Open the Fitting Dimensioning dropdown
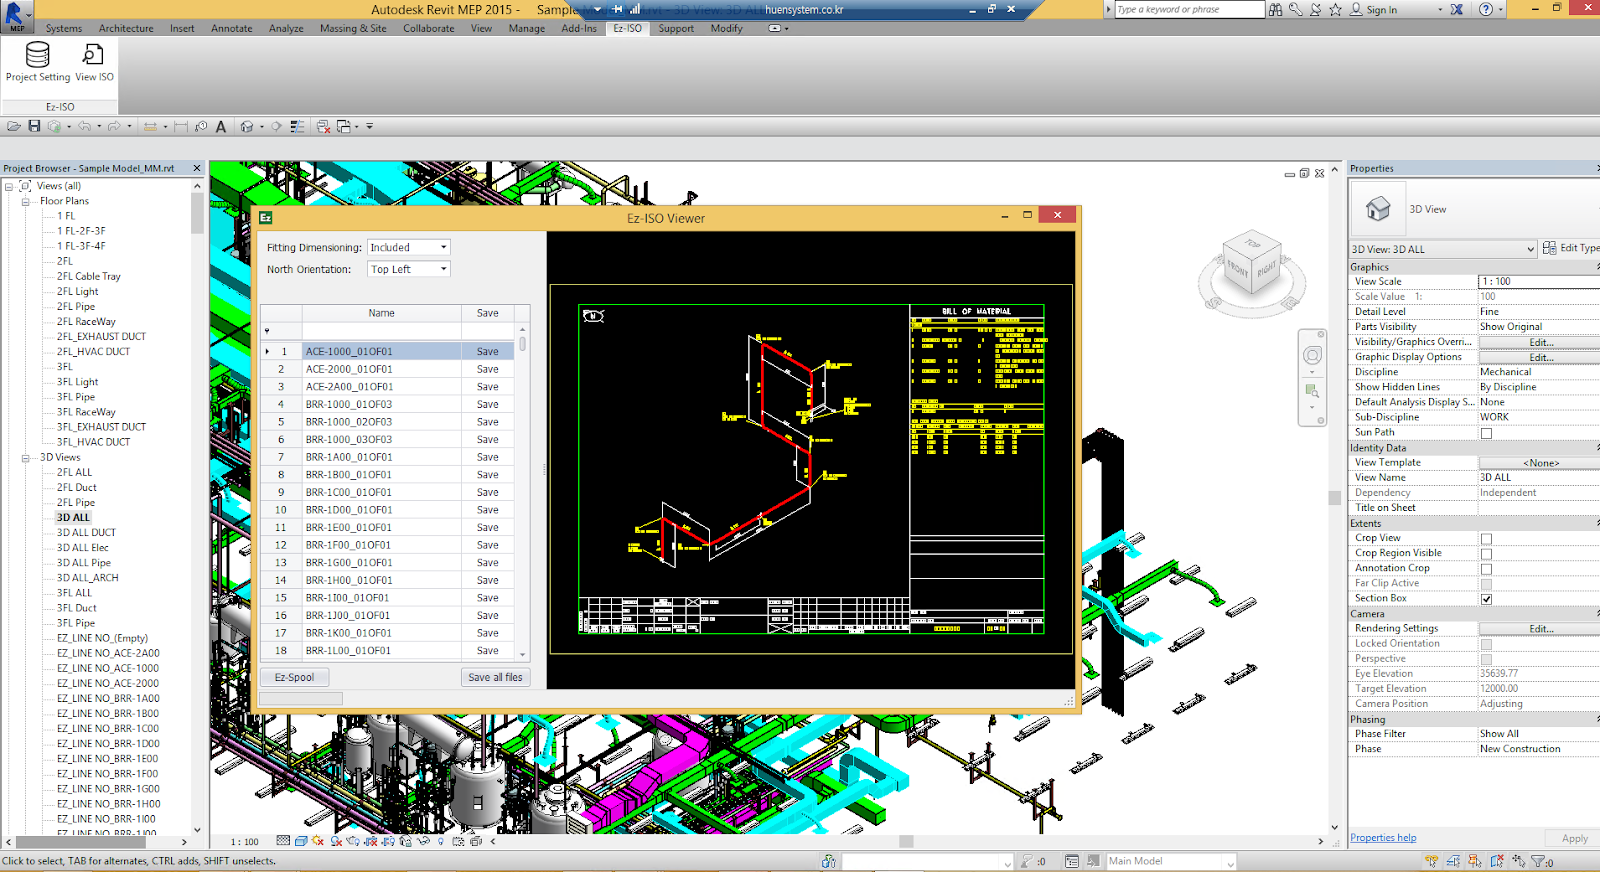 (x=409, y=247)
